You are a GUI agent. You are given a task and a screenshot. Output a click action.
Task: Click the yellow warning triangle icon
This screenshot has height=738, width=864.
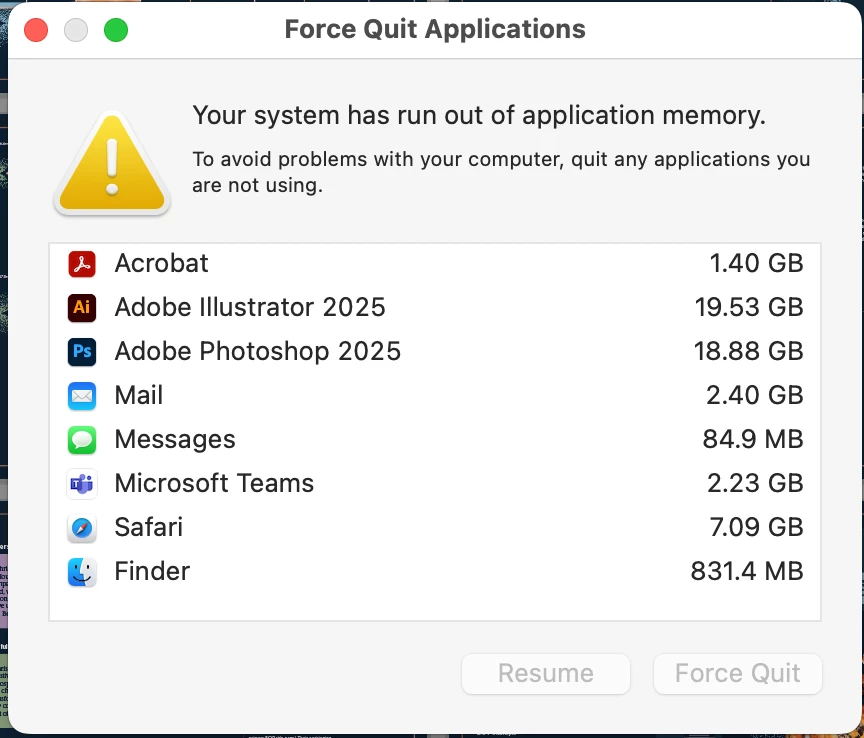[x=112, y=165]
